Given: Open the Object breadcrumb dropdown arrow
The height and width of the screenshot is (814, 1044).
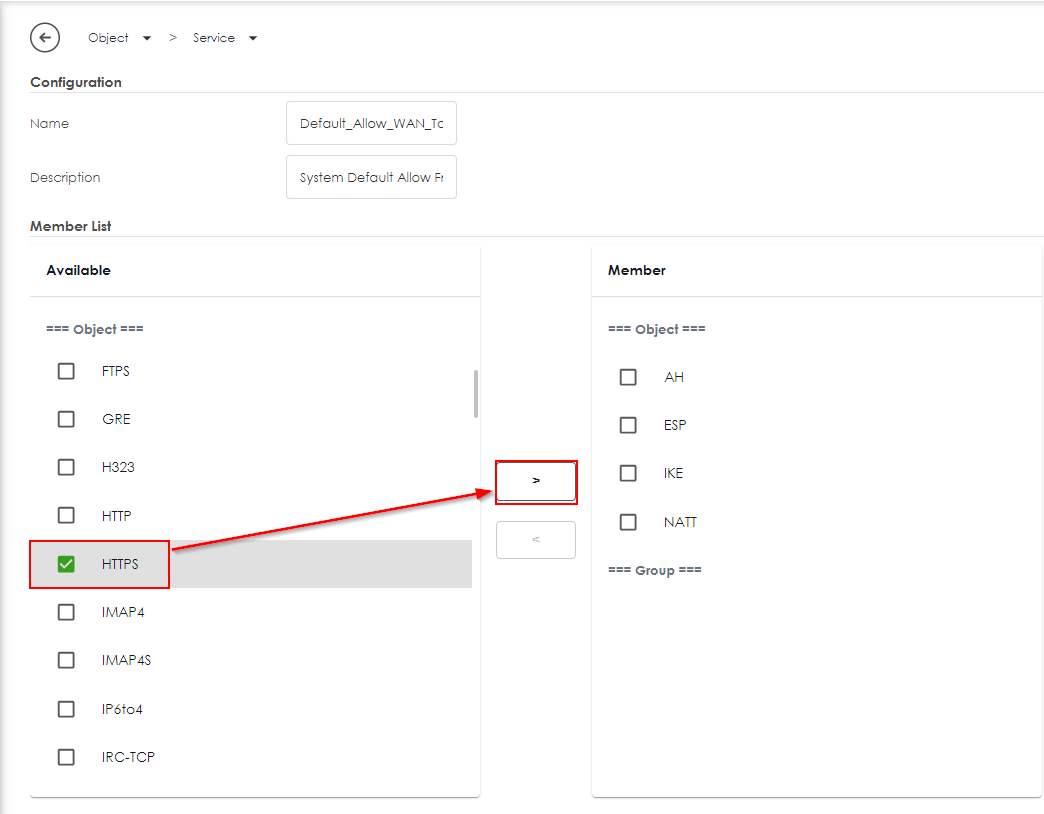Looking at the screenshot, I should [147, 39].
